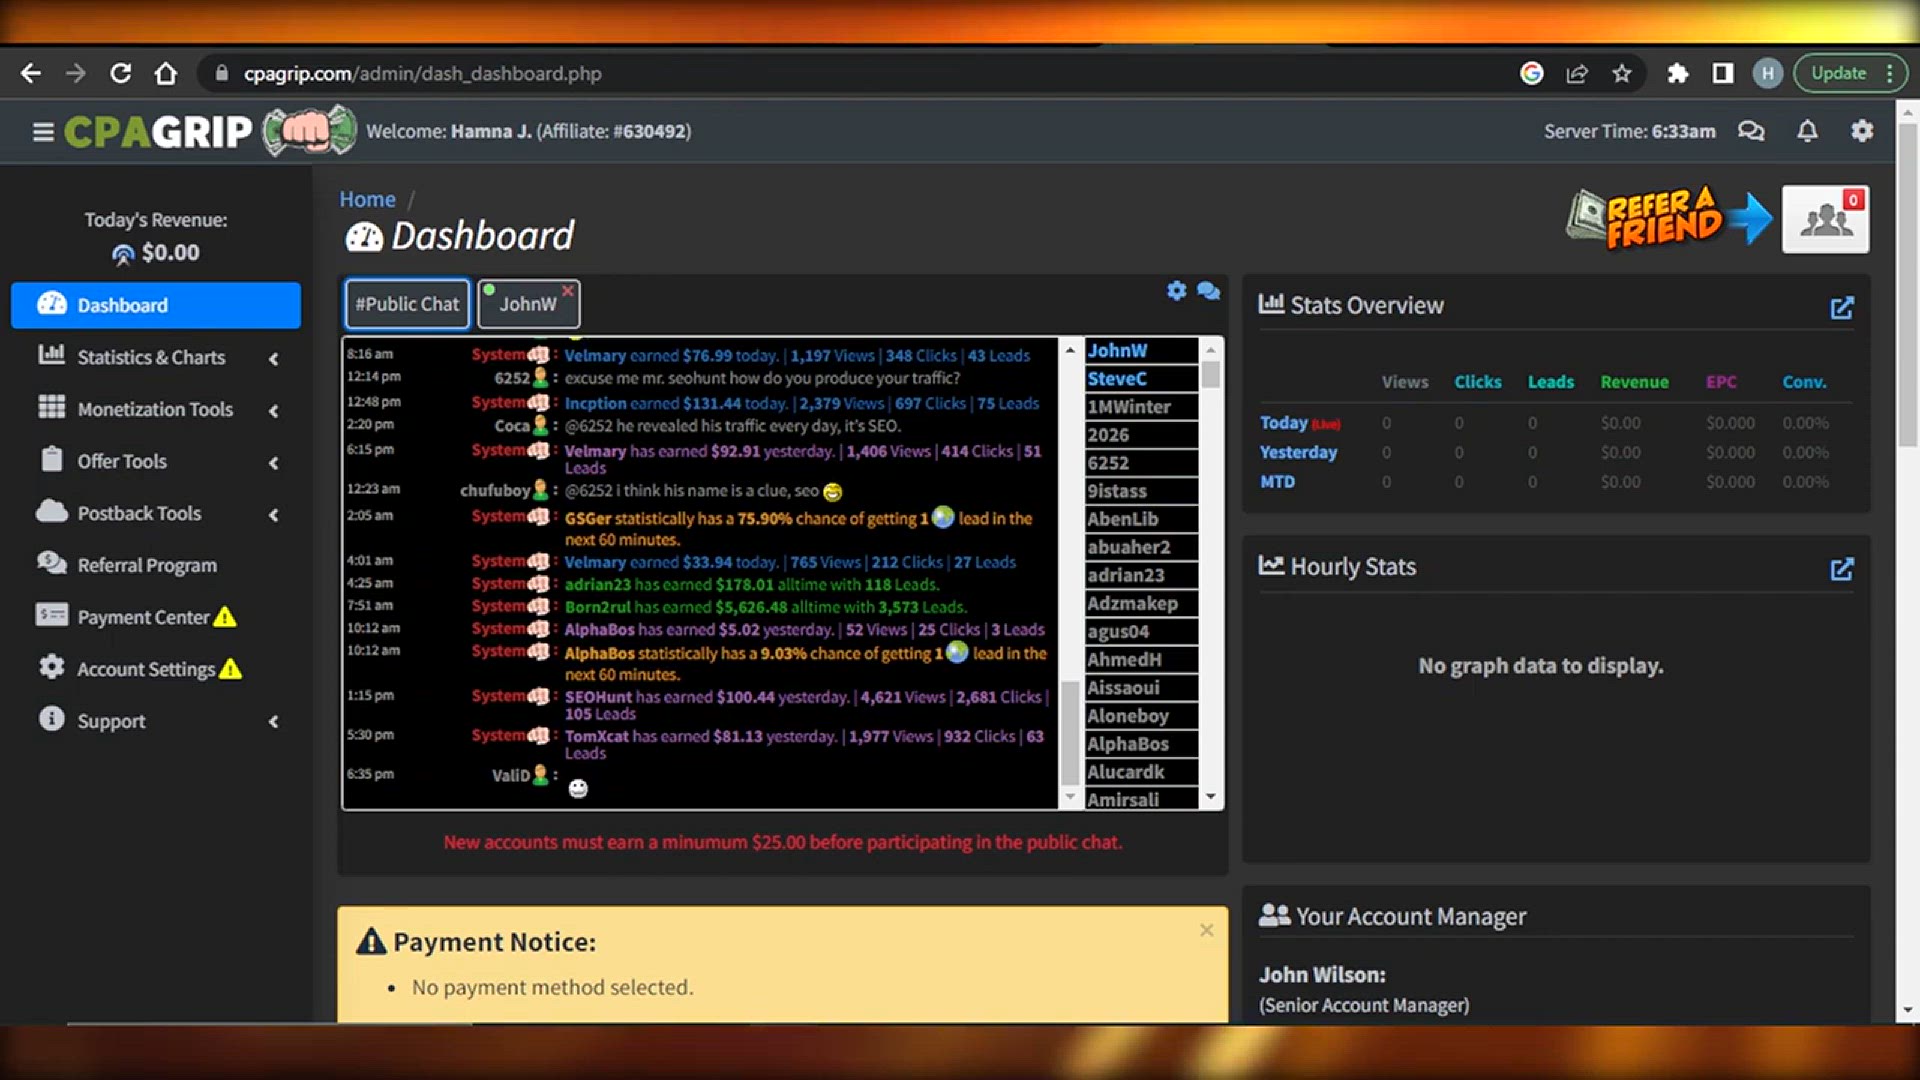Toggle browser side panel
This screenshot has width=1920, height=1080.
pos(1723,73)
